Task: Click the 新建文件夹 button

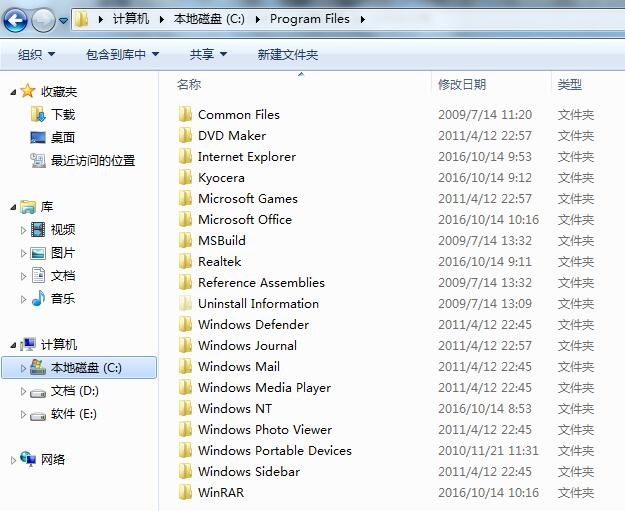Action: tap(287, 54)
